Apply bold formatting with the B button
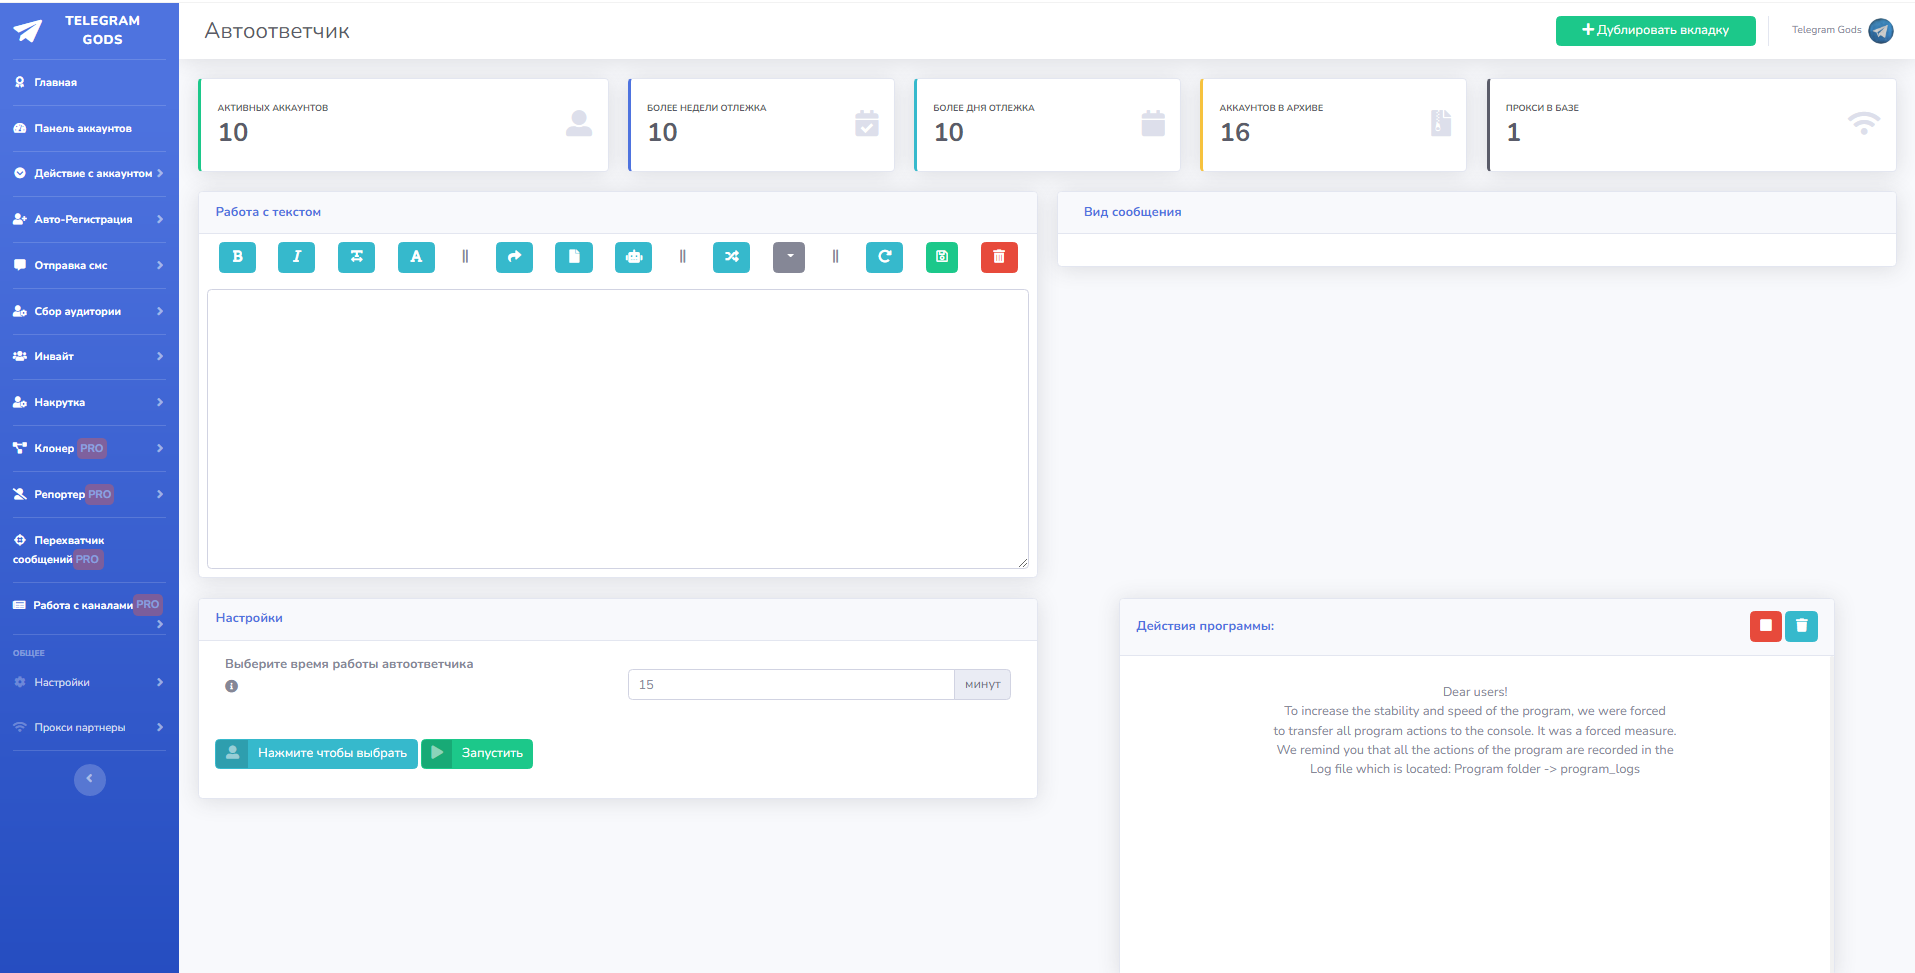The image size is (1915, 973). click(x=237, y=257)
